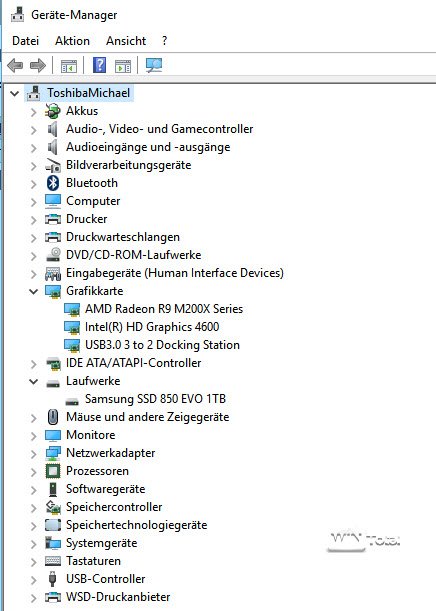Select the WSD-Druckanbieter label
Screen dimensions: 436x611
point(118,597)
